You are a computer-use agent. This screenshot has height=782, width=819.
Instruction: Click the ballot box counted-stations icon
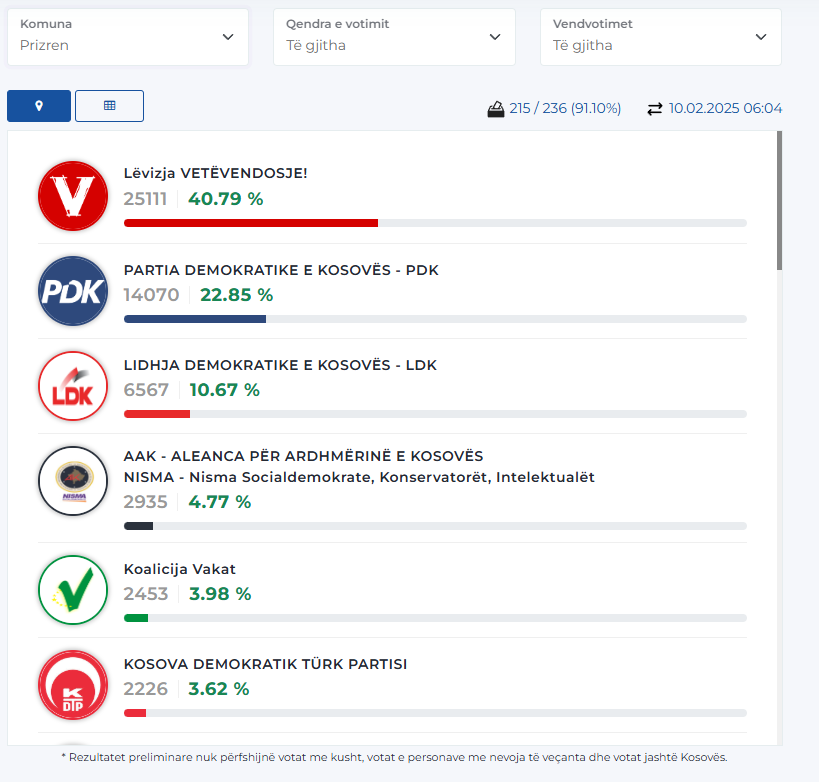tap(496, 109)
